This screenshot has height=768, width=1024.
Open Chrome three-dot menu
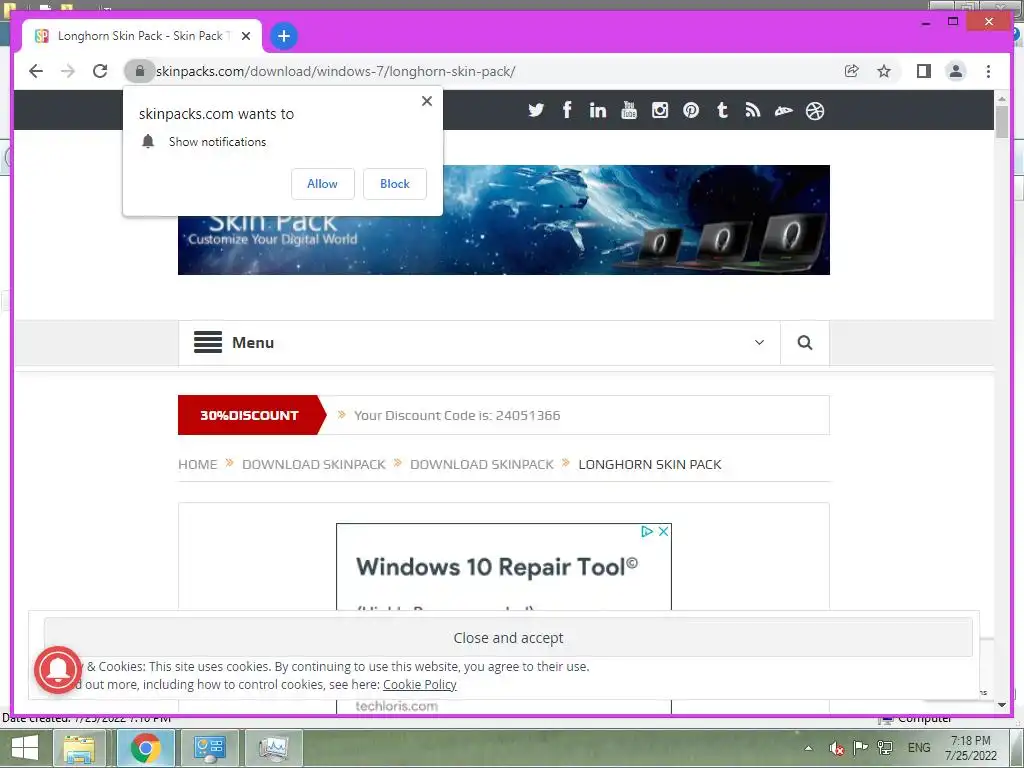(988, 71)
